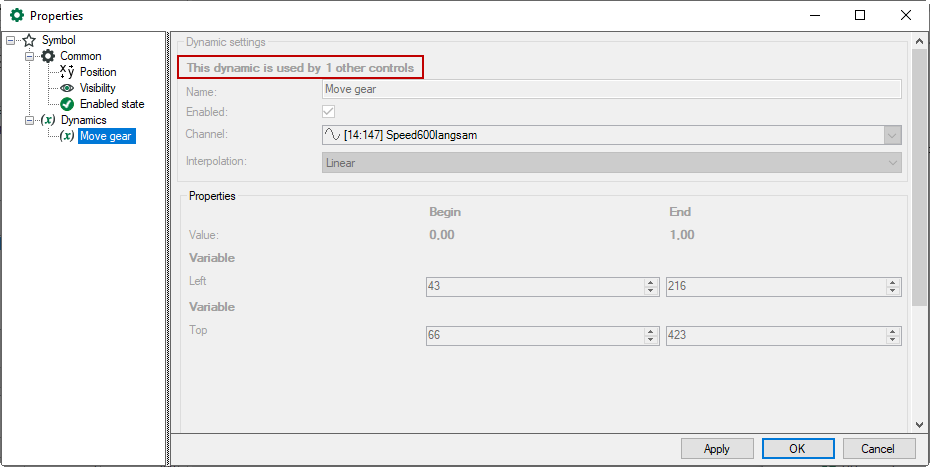The image size is (930, 467).
Task: Click the Dynamic settings group title
Action: (x=226, y=42)
